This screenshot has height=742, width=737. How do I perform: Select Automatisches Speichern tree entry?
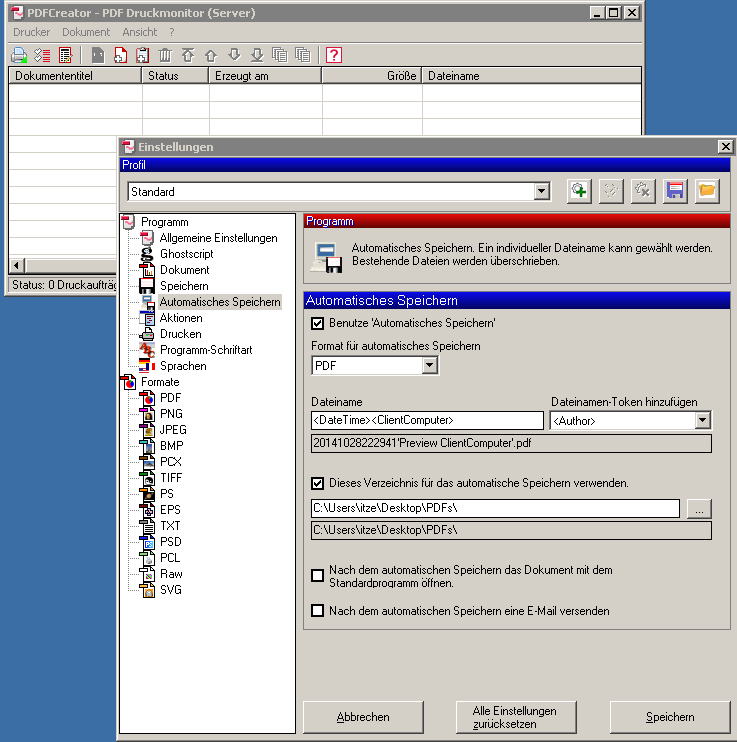point(220,302)
